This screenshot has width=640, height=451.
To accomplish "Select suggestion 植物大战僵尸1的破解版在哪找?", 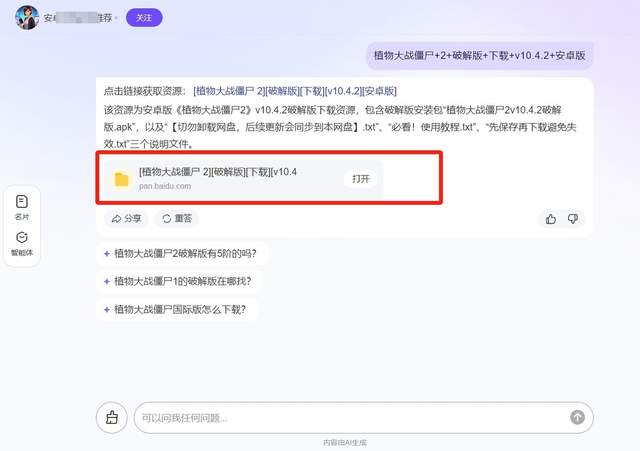I will 179,281.
